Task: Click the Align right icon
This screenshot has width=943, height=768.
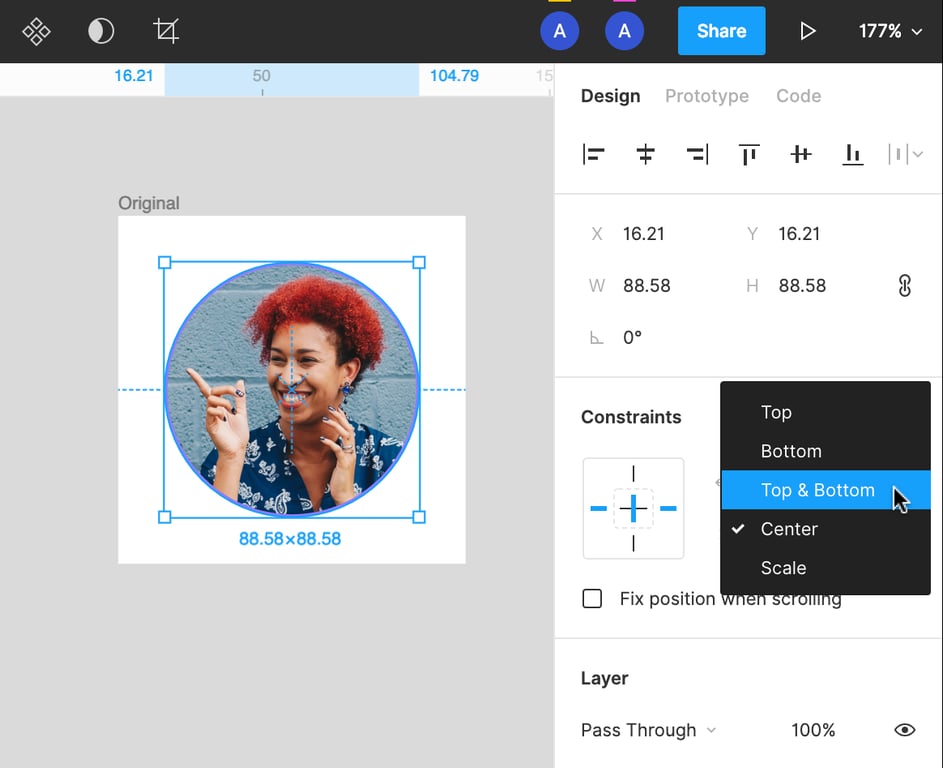Action: 697,154
